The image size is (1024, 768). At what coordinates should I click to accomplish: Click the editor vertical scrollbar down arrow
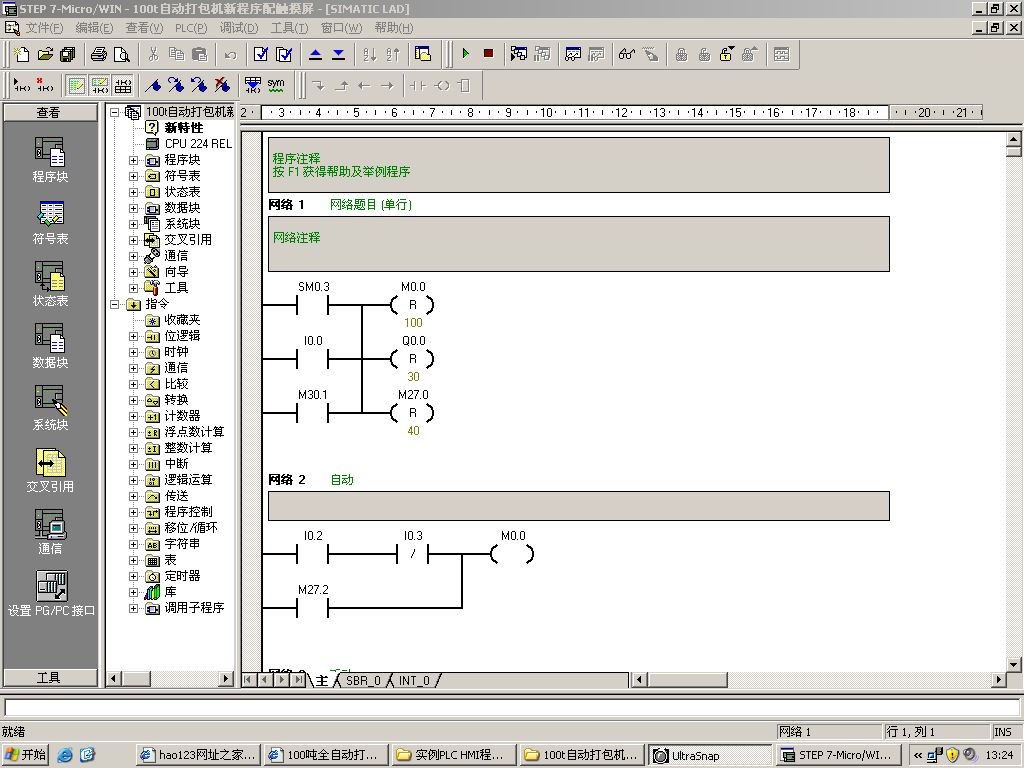[1014, 664]
